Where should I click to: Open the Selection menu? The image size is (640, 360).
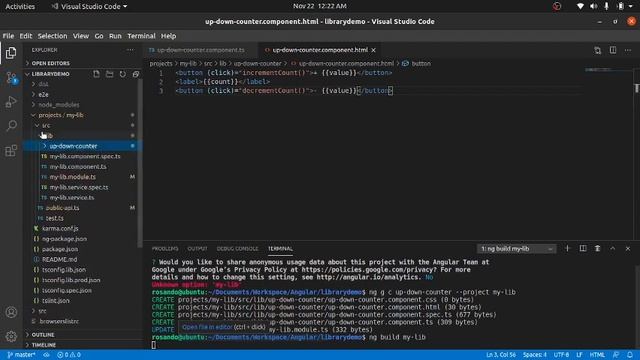[x=52, y=36]
